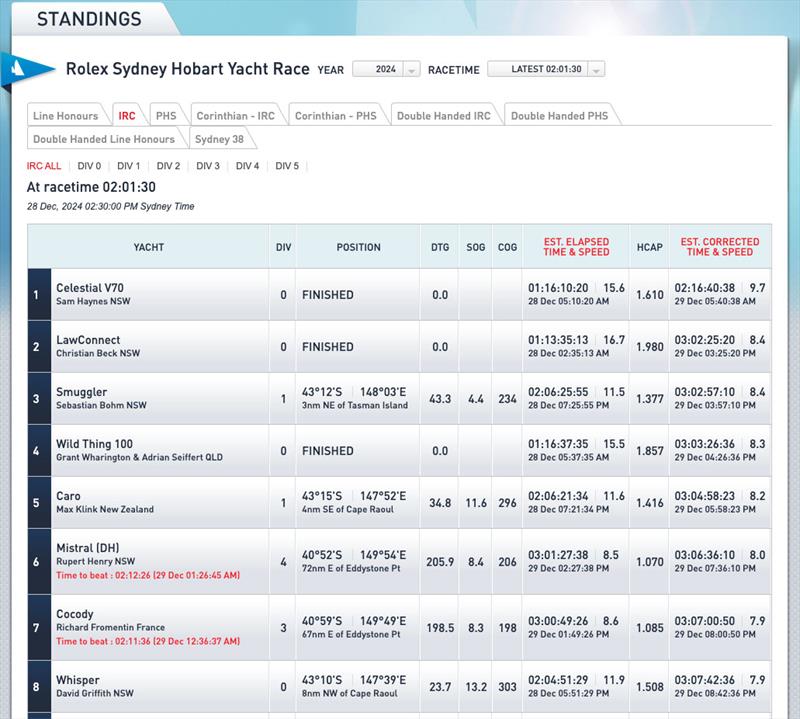
Task: Select Double Handed Line Honours tab
Action: coord(104,139)
